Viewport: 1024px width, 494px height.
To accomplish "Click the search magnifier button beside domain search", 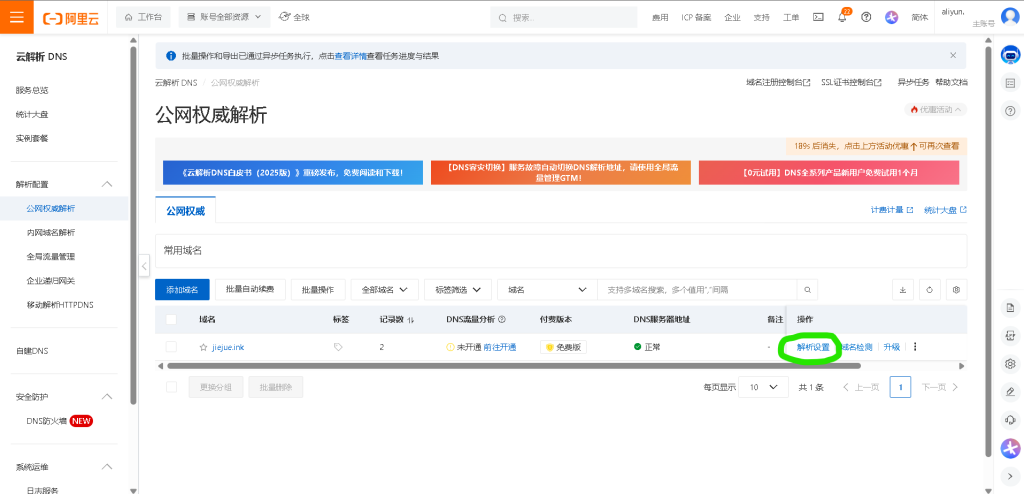I will (807, 289).
